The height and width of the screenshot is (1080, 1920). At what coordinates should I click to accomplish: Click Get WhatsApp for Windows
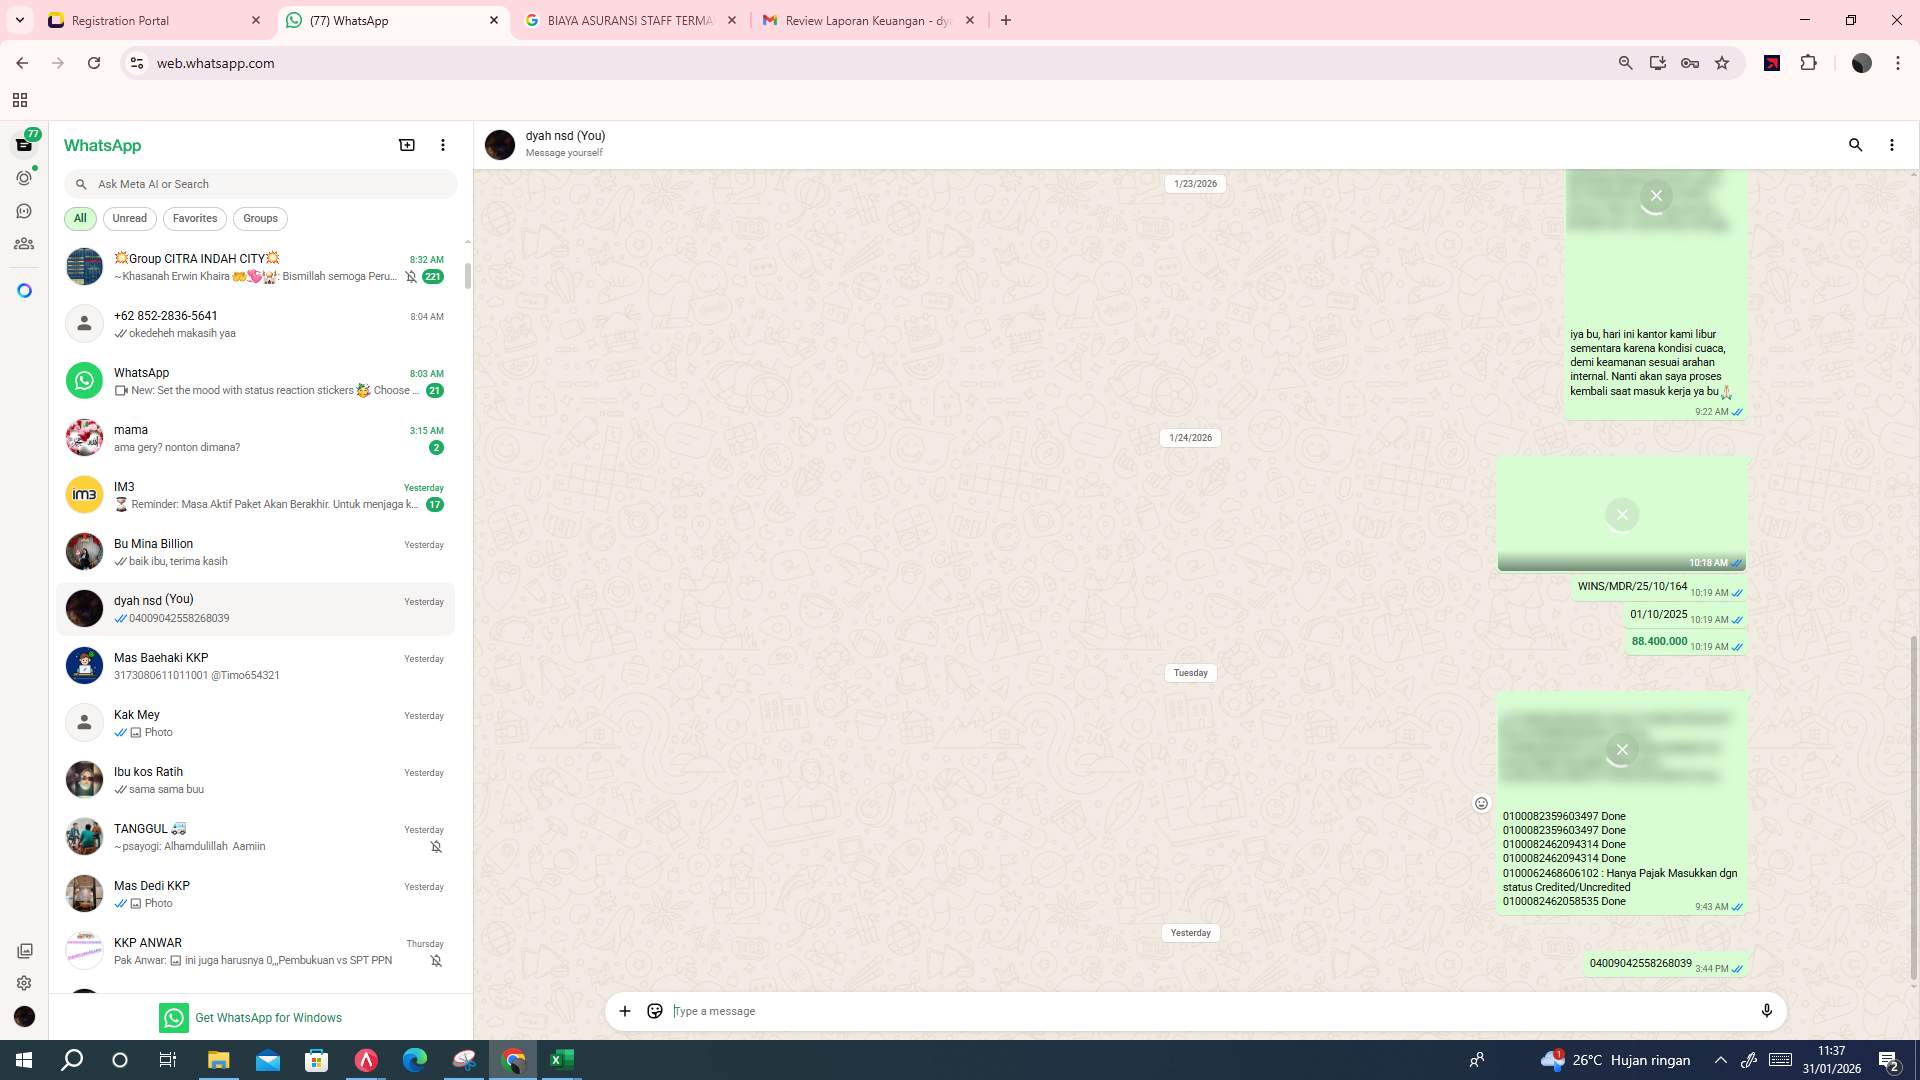(268, 1017)
